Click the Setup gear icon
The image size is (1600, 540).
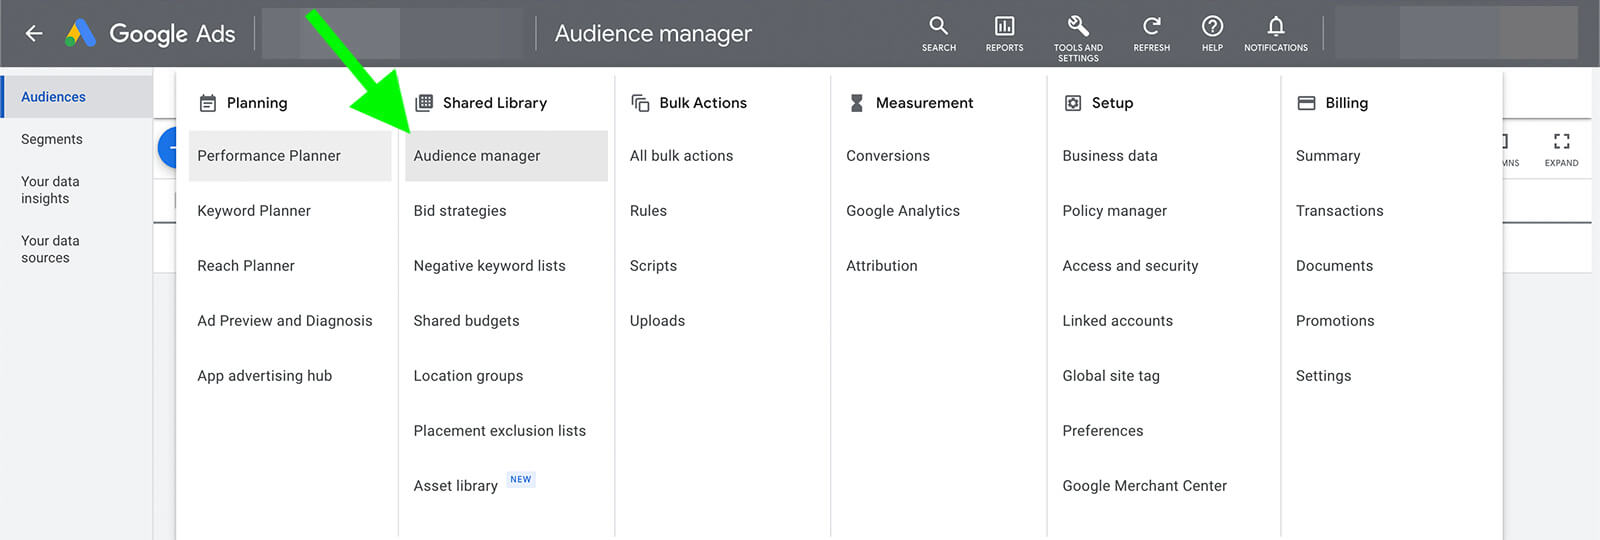click(1073, 103)
